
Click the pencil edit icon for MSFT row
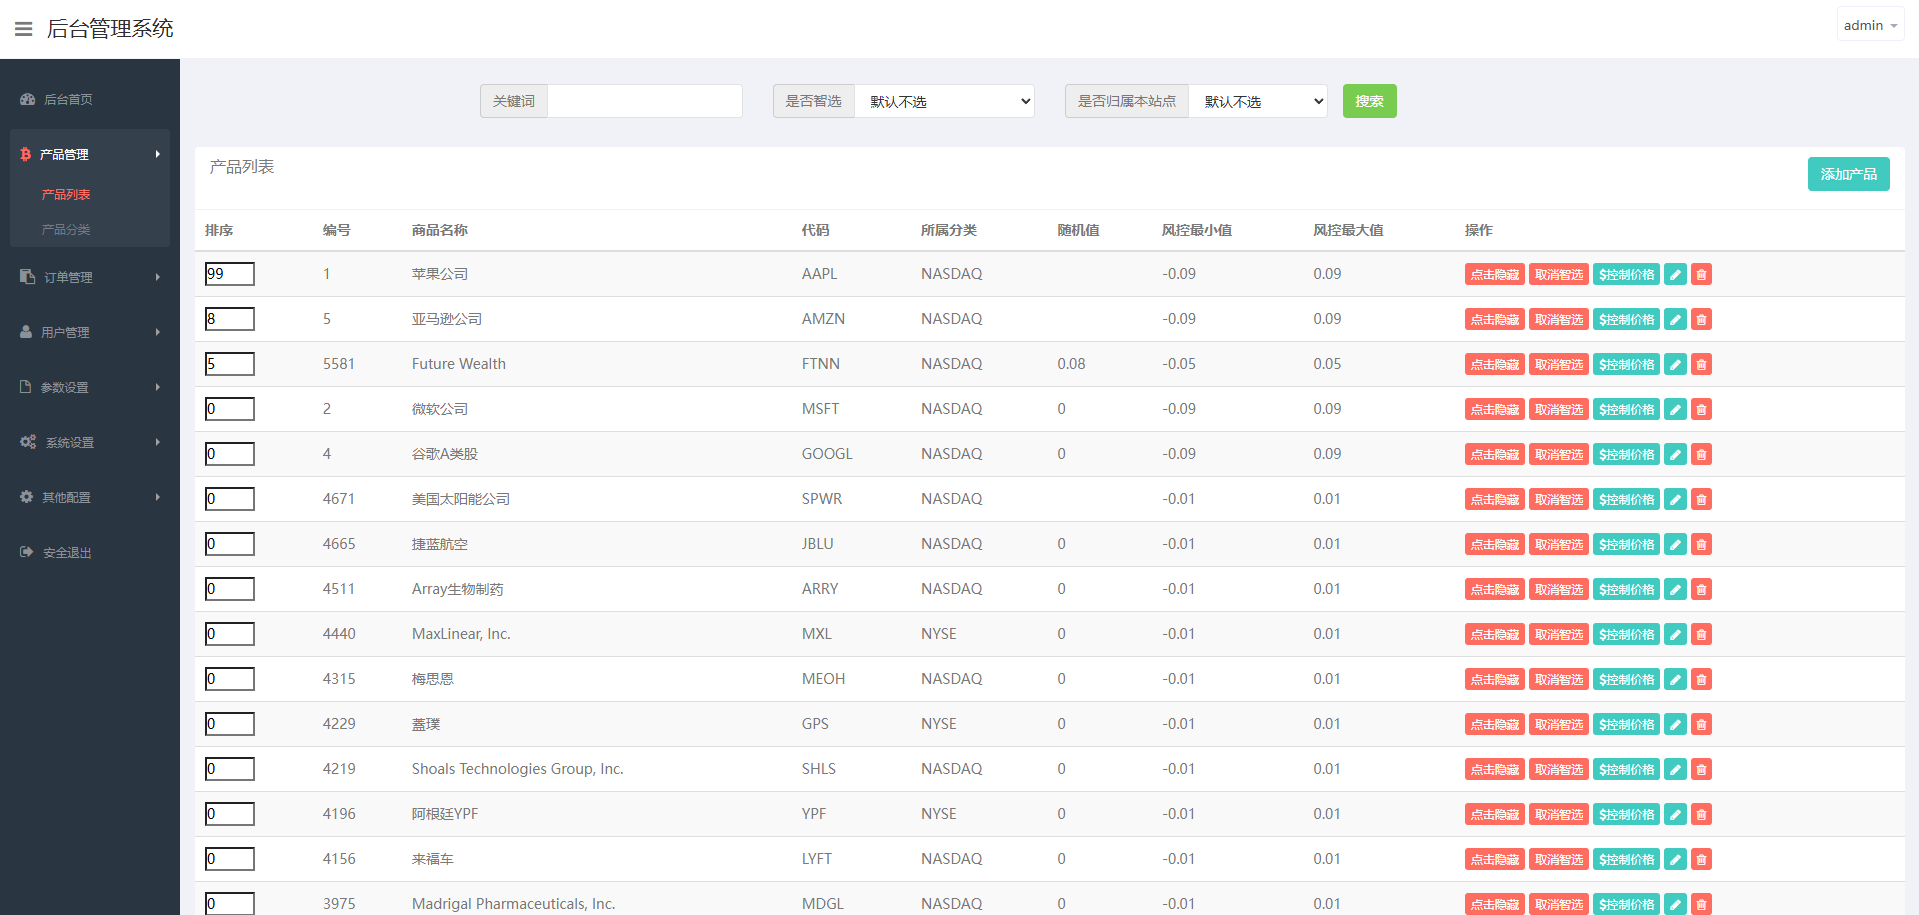pyautogui.click(x=1675, y=410)
